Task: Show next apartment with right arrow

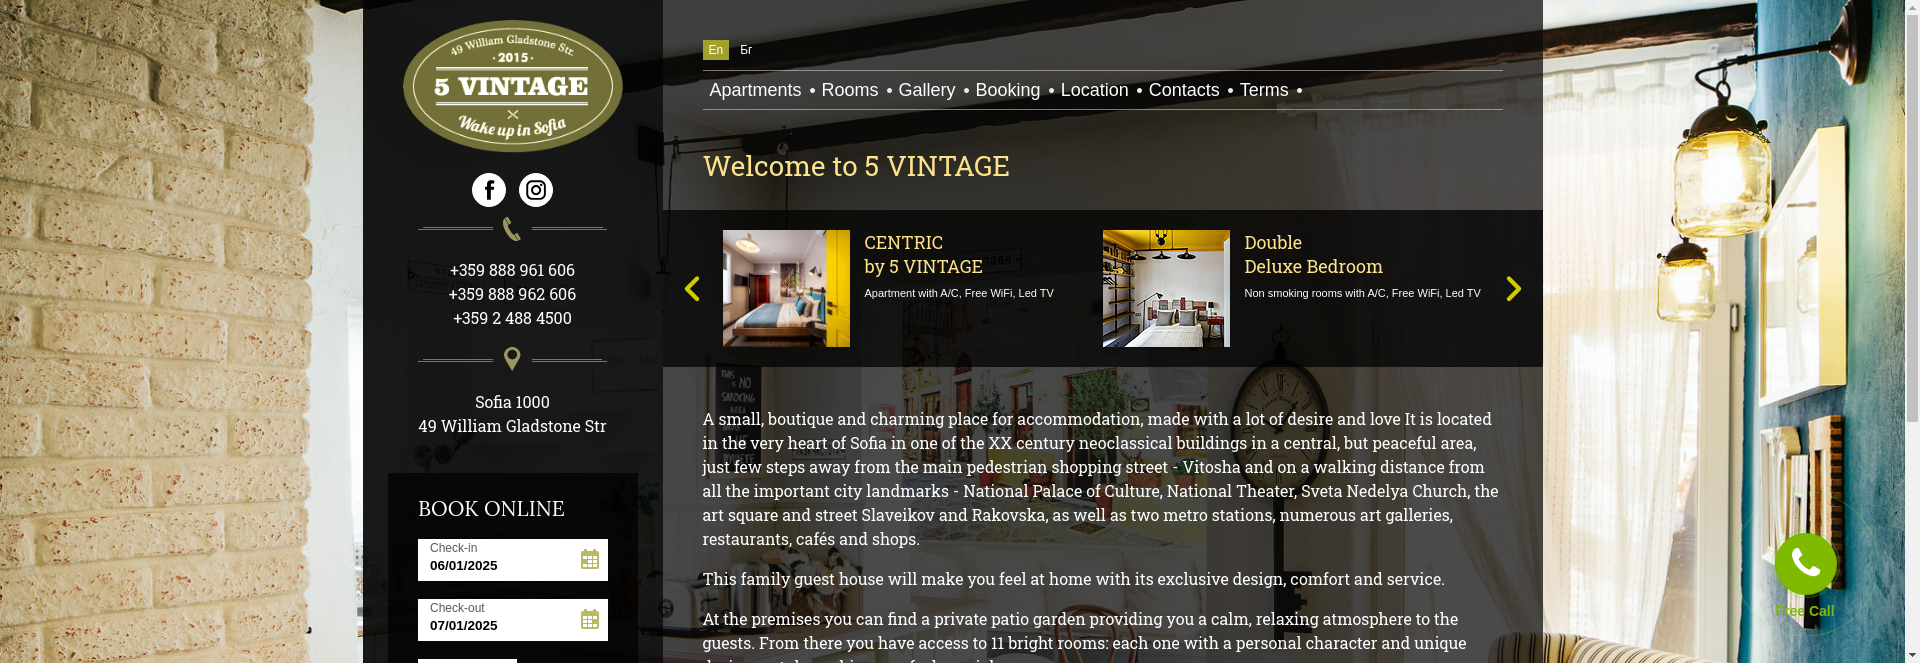Action: [1514, 289]
